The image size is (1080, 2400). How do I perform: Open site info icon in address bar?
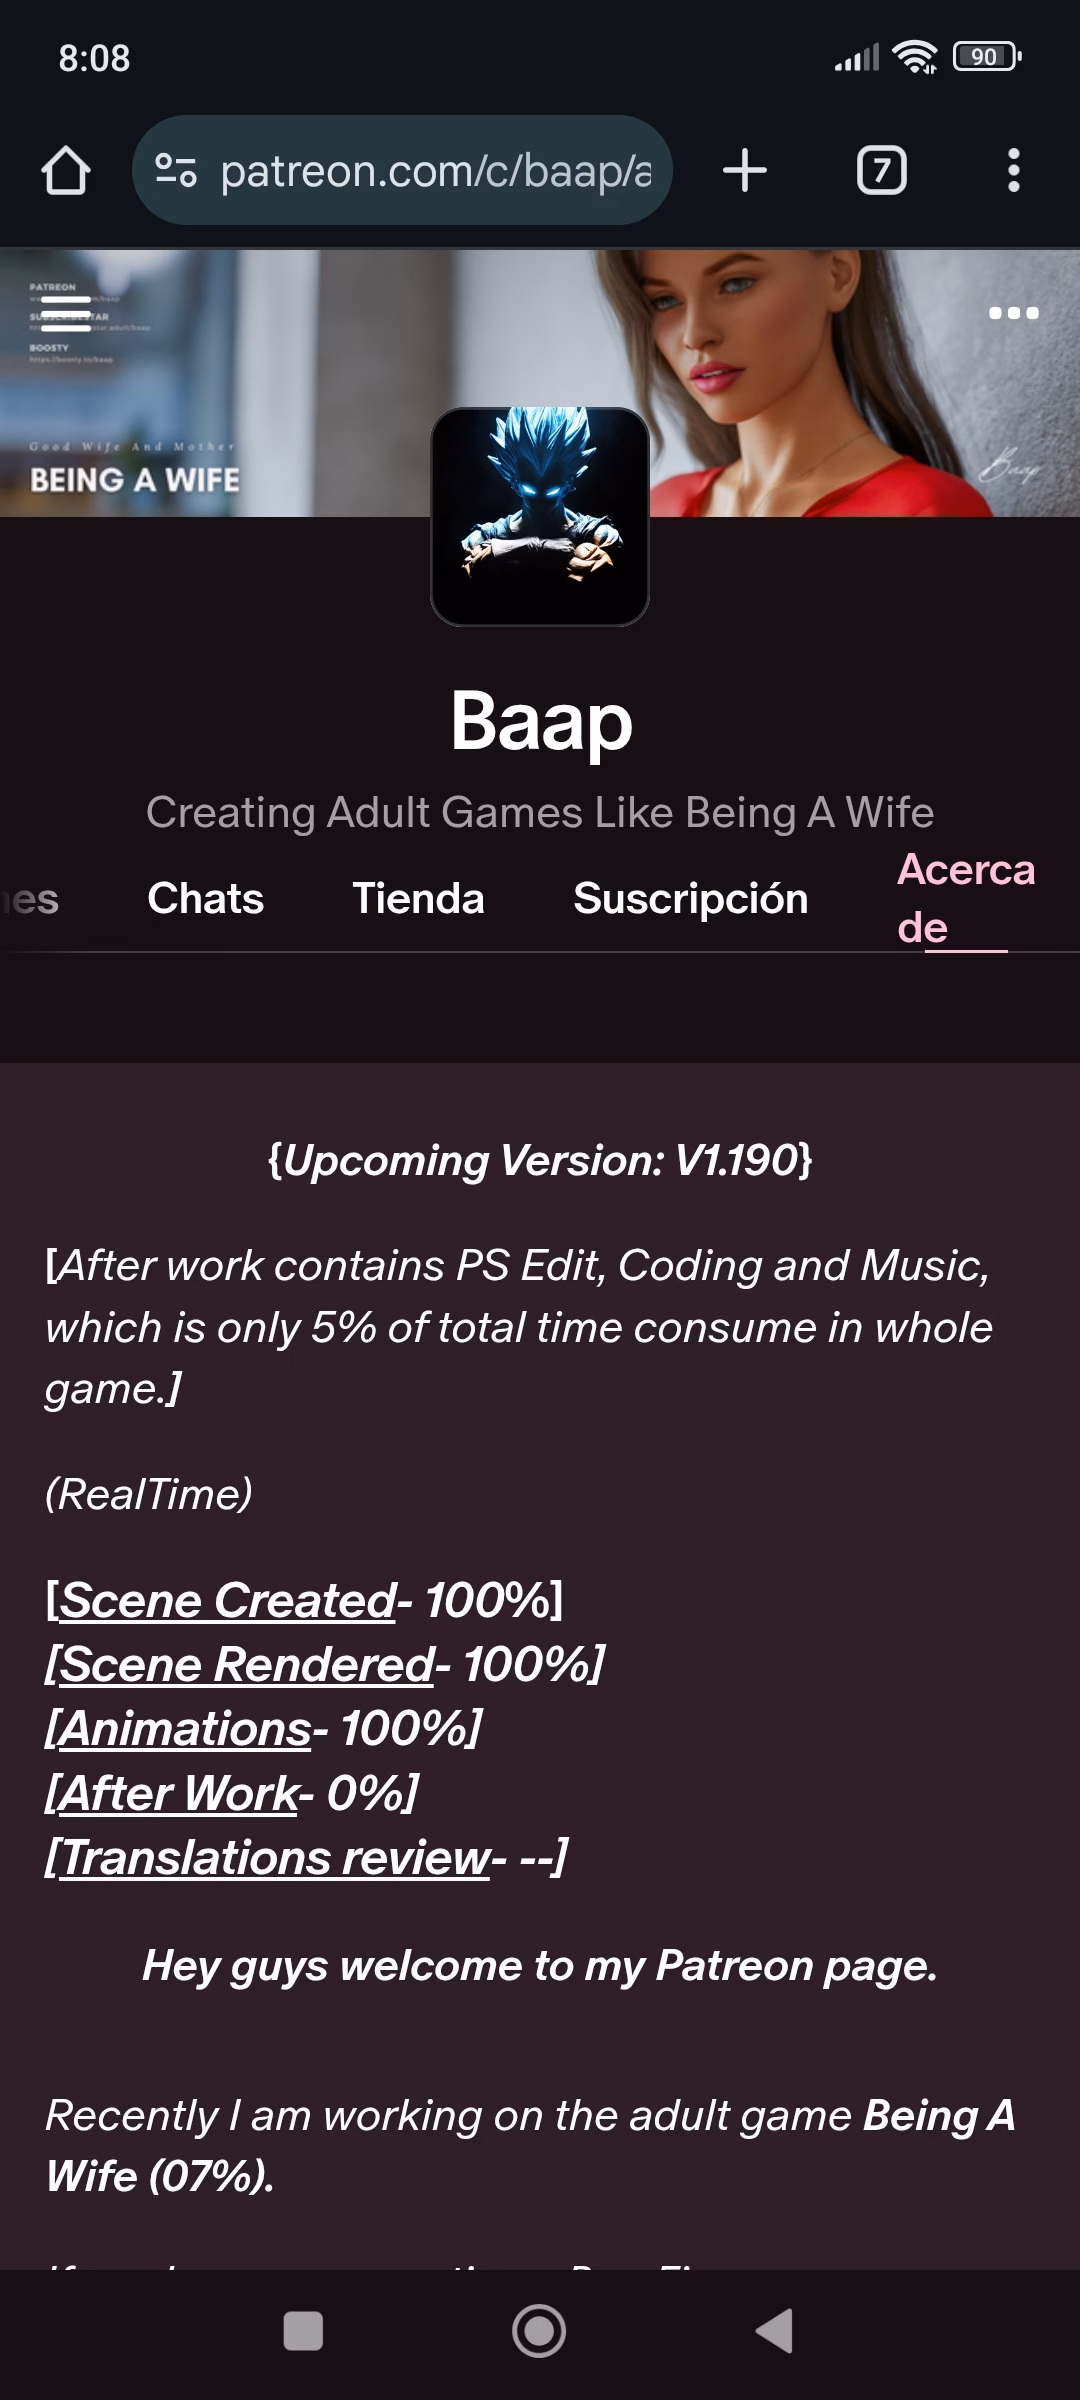click(176, 171)
